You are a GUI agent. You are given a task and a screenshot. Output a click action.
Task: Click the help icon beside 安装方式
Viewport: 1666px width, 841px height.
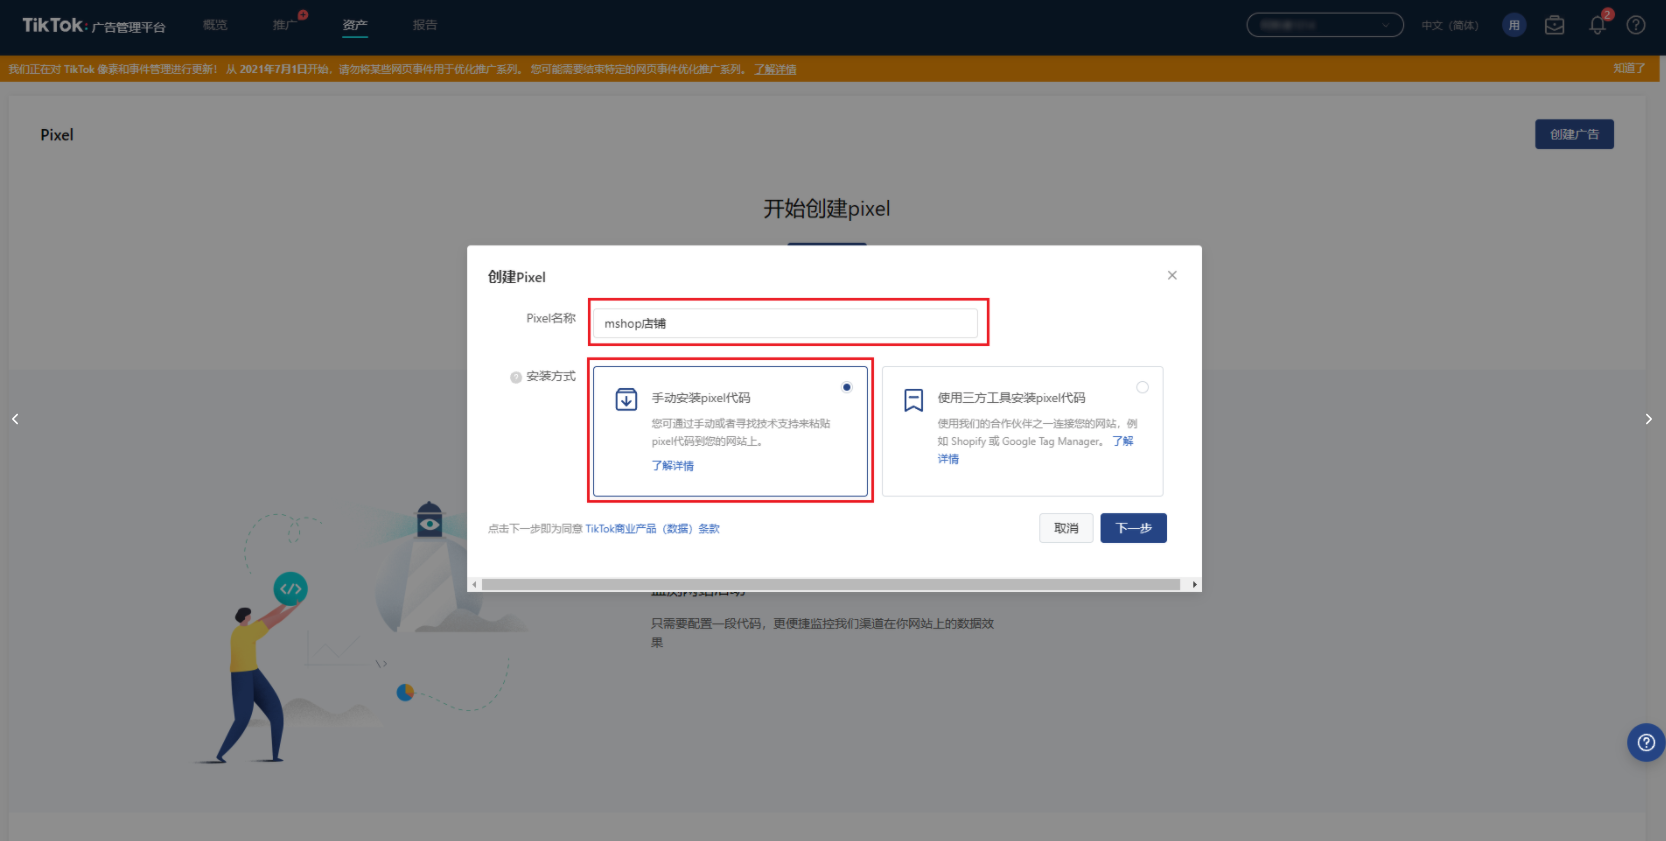pos(516,377)
